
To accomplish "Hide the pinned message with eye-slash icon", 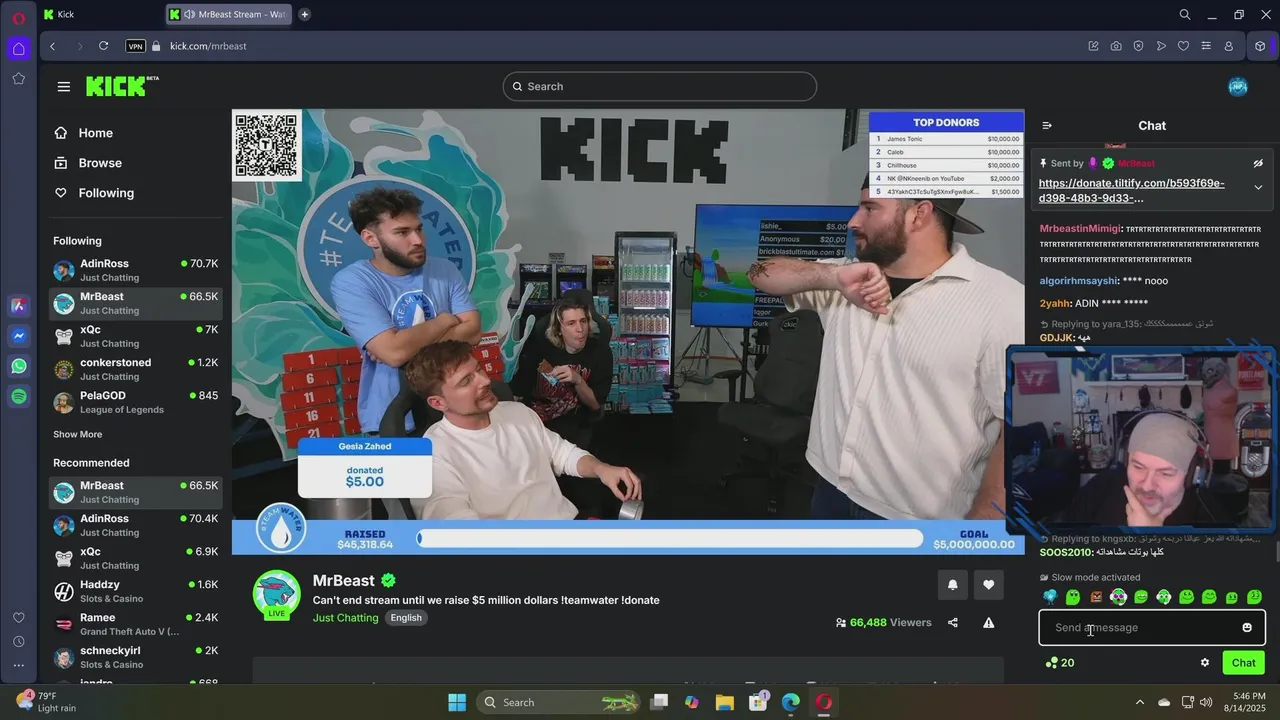I will pos(1258,163).
